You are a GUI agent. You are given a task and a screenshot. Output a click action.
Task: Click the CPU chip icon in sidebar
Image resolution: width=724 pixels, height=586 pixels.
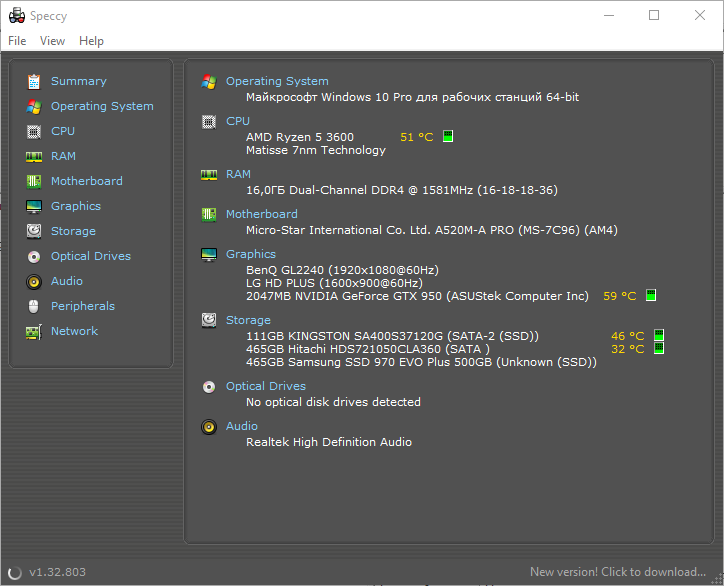pyautogui.click(x=34, y=132)
